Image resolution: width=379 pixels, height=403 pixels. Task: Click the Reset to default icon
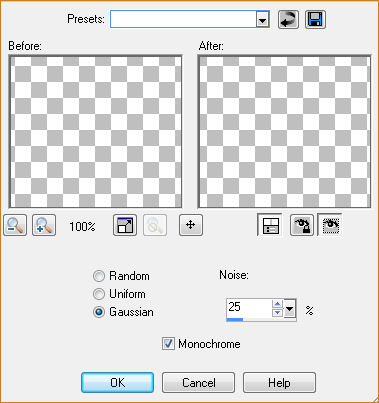(x=288, y=19)
